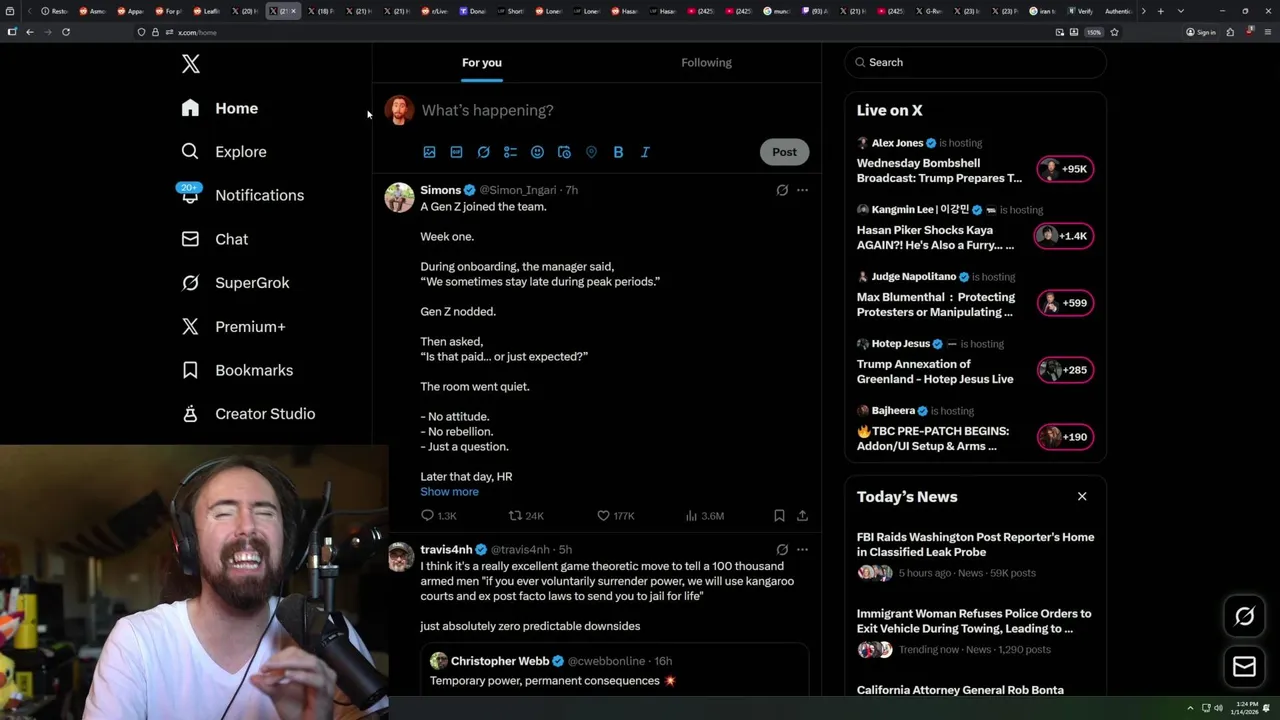1280x720 pixels.
Task: Open the browser hamburger menu
Action: click(1266, 32)
